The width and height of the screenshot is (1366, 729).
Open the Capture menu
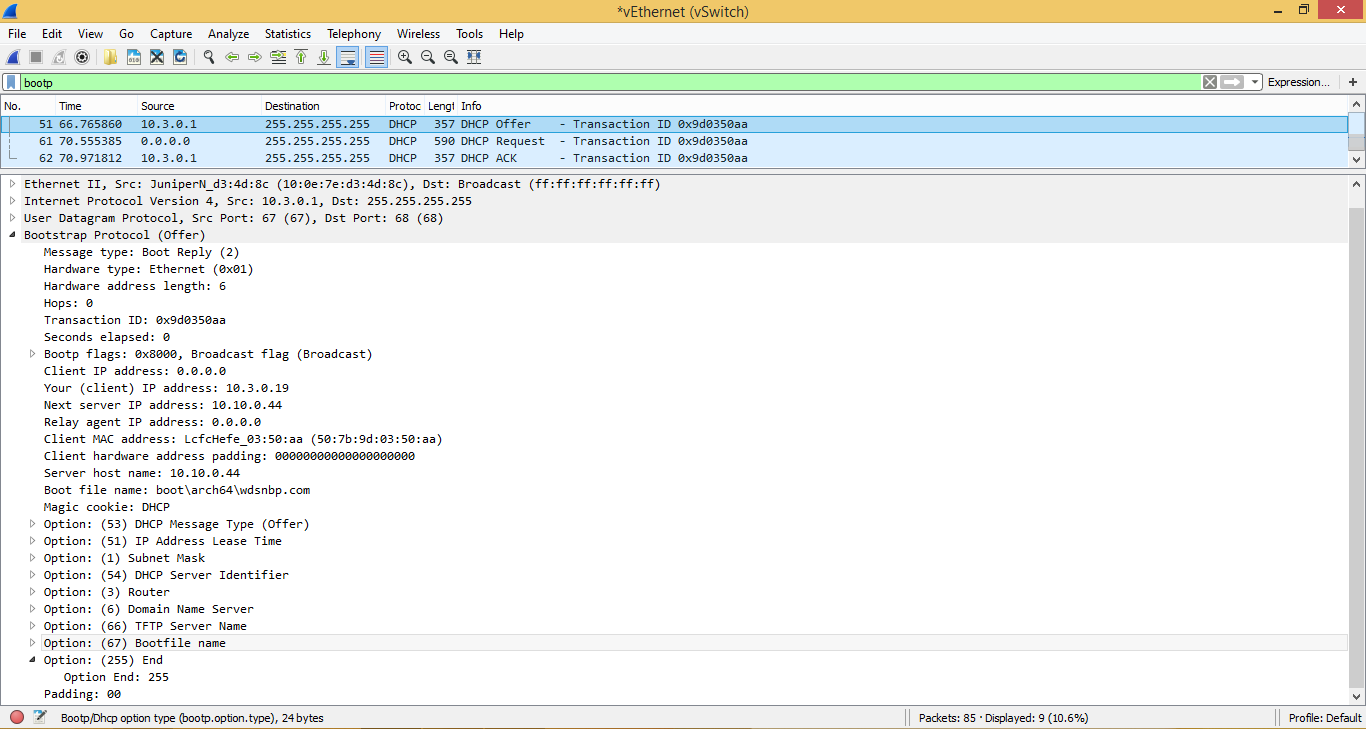(x=171, y=34)
